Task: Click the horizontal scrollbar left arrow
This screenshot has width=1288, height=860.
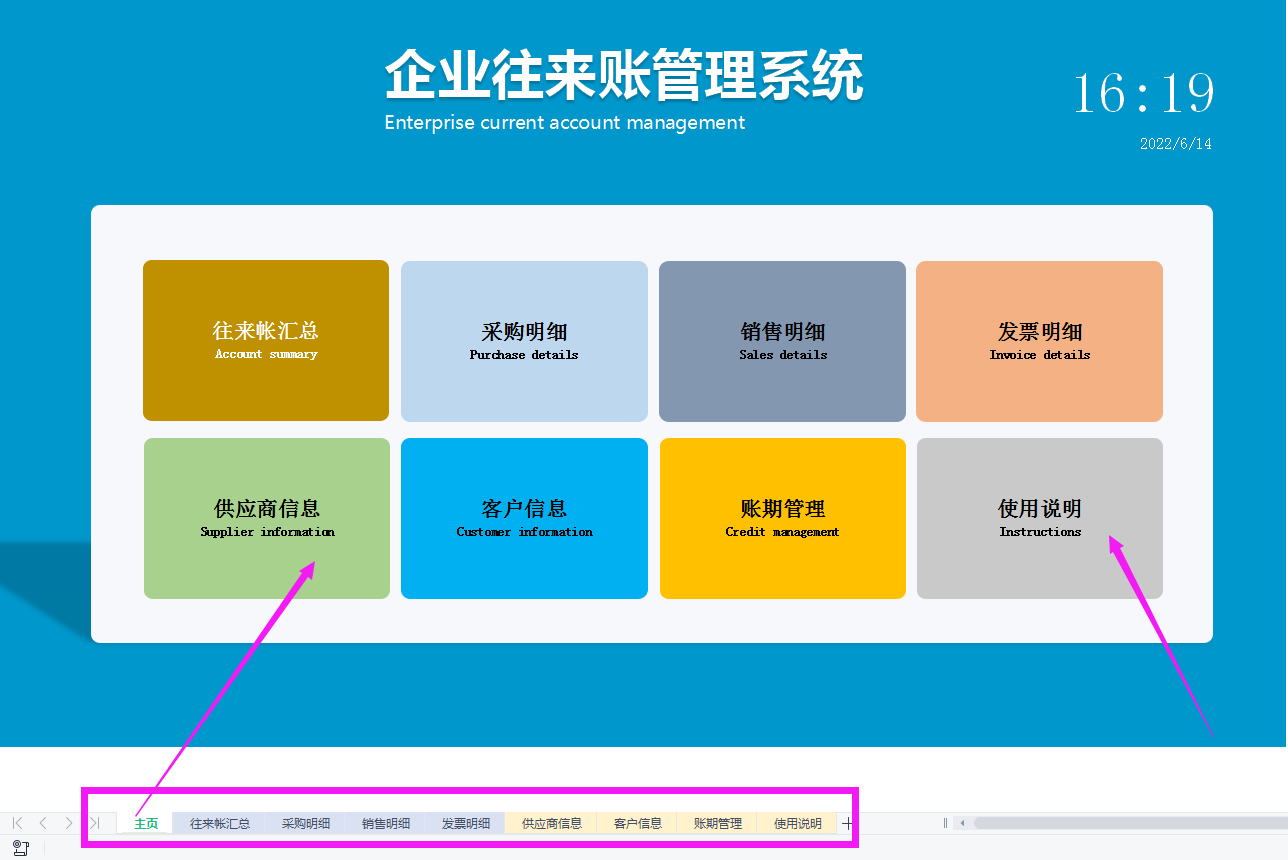Action: (963, 823)
